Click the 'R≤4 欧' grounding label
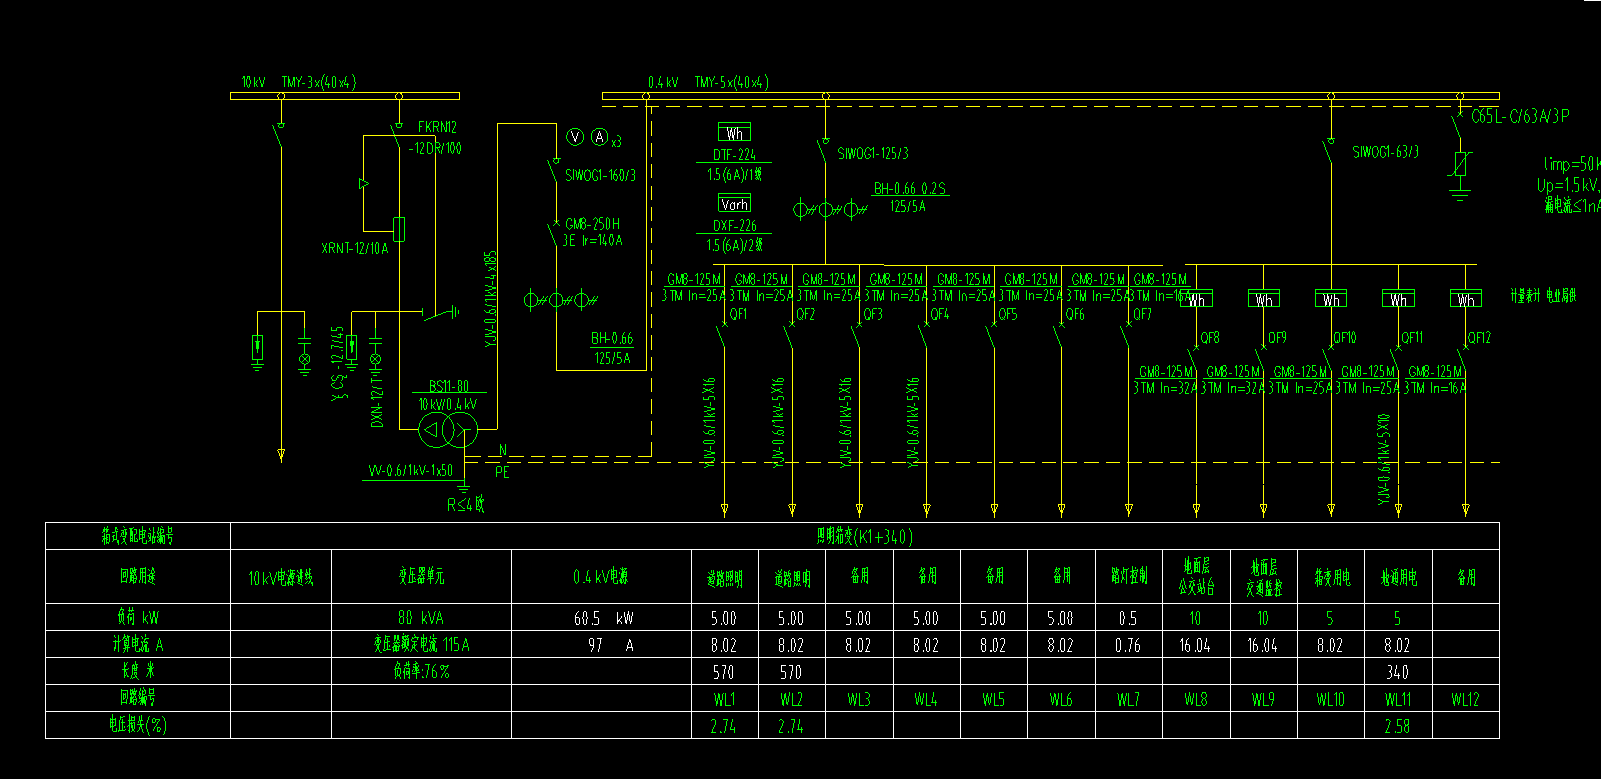 coord(466,504)
